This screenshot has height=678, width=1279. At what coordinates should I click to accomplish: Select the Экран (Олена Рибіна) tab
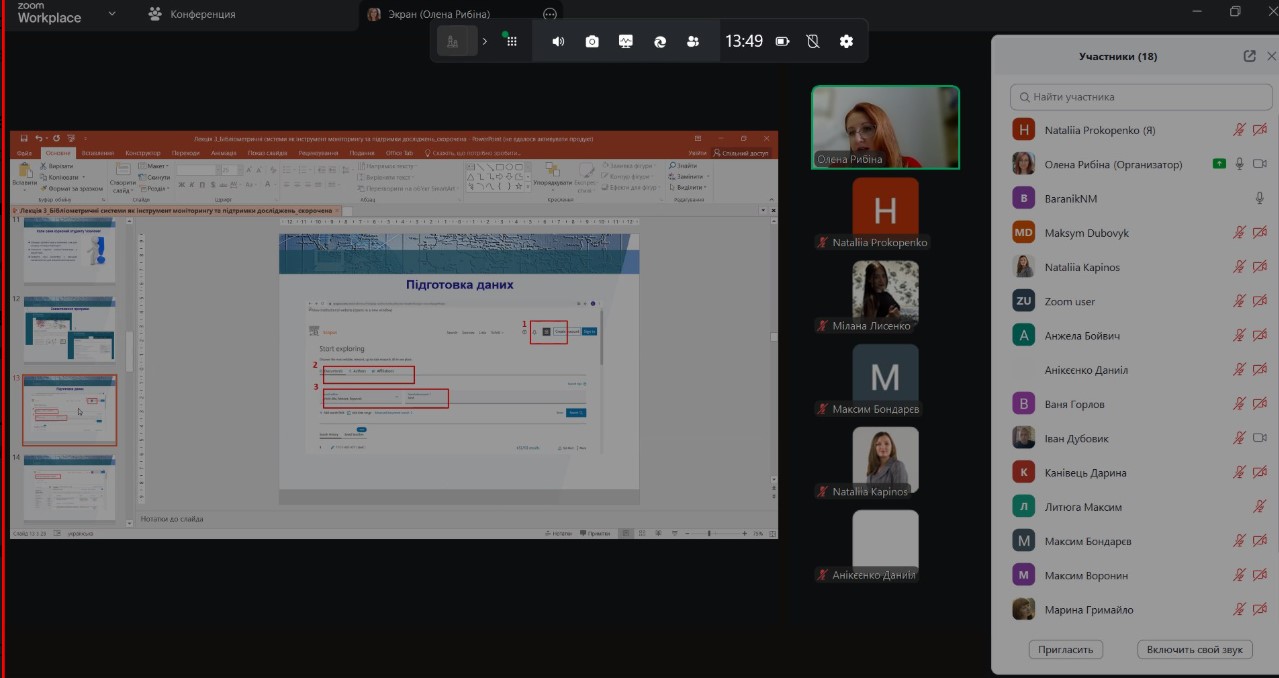438,14
